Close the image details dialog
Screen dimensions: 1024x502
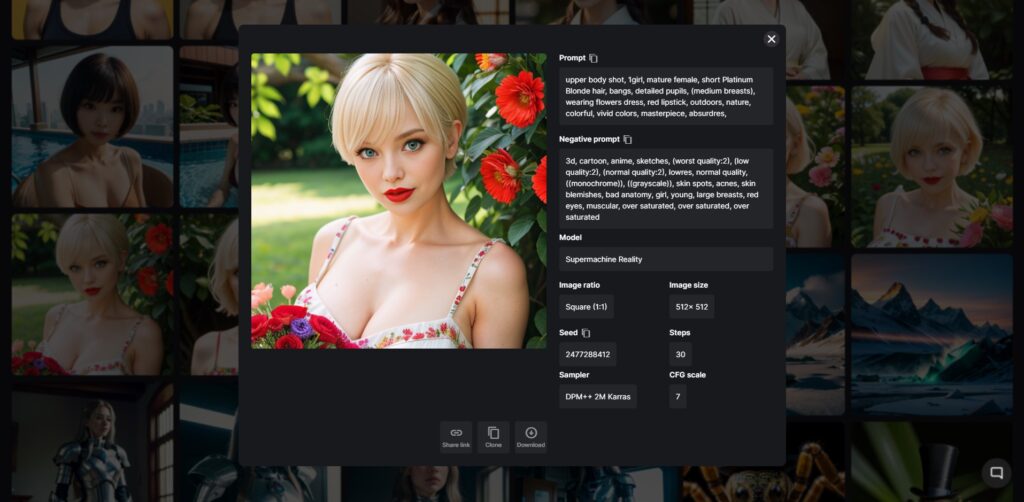(x=771, y=39)
